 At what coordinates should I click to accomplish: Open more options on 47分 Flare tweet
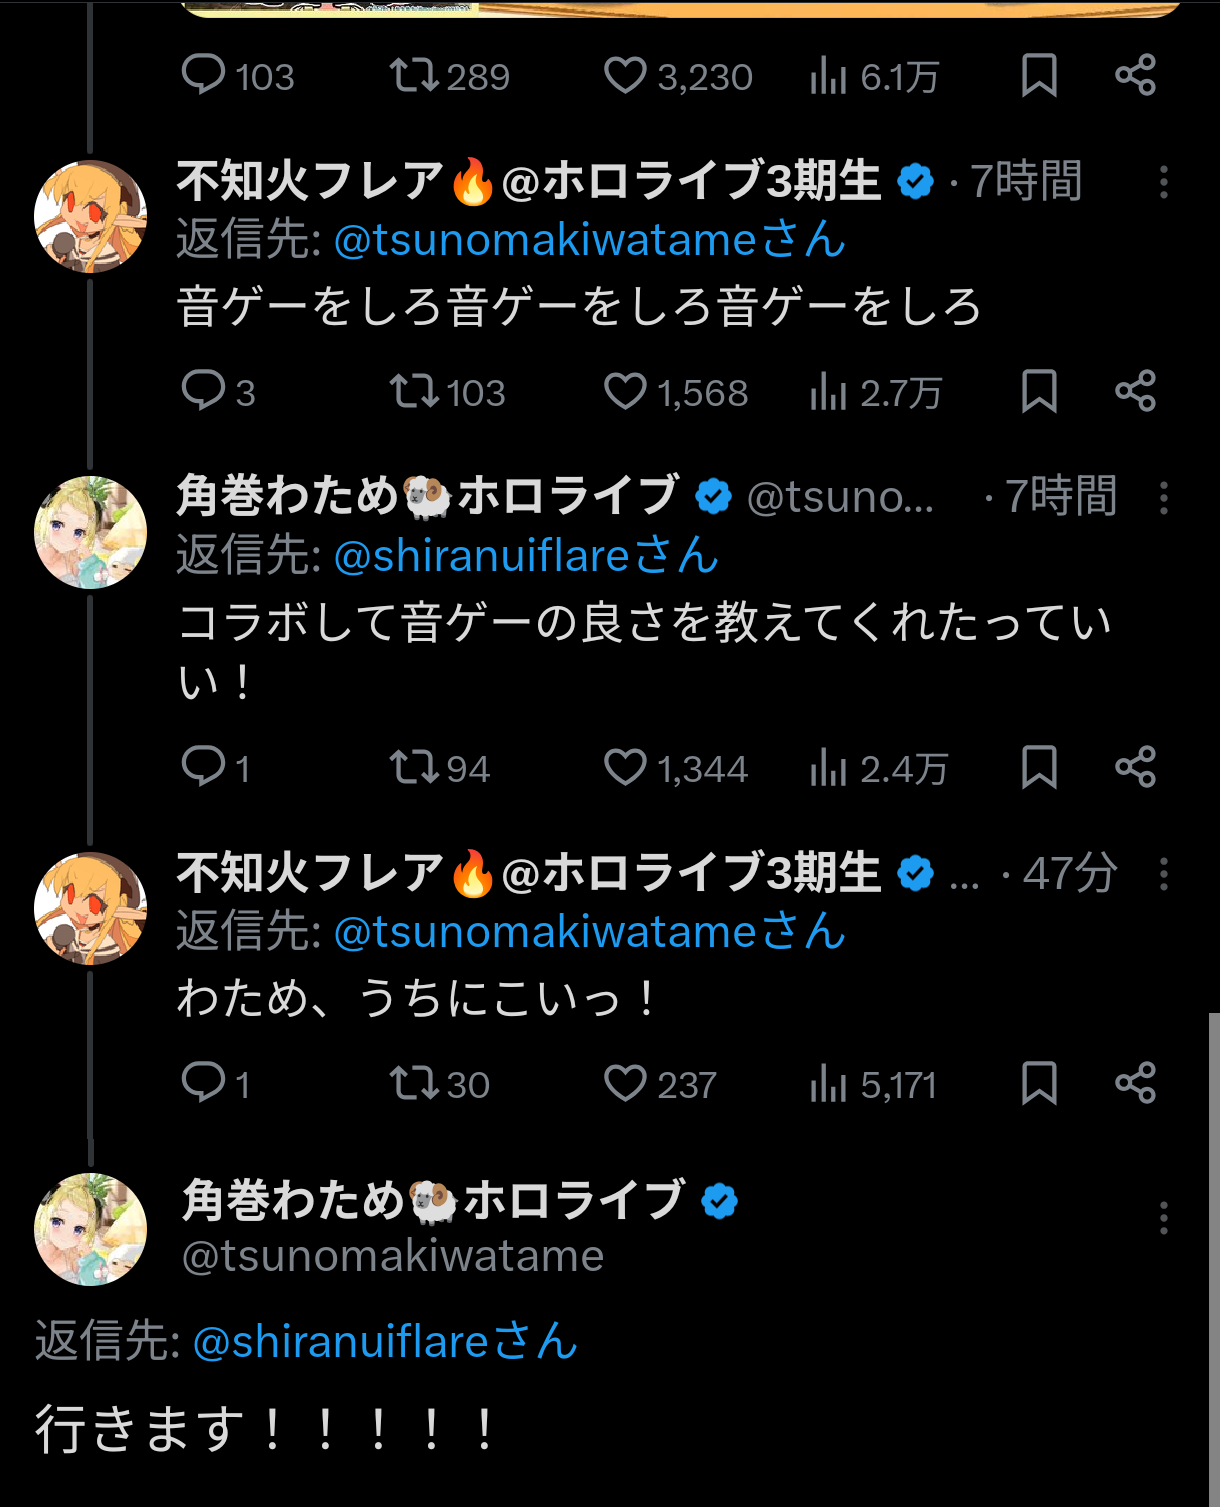coord(1163,874)
